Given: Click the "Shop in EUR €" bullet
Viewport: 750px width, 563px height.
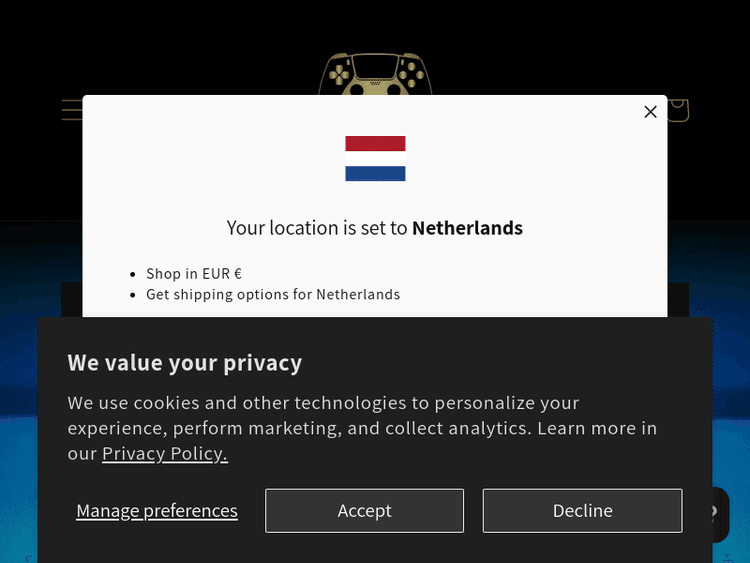Looking at the screenshot, I should coord(194,274).
